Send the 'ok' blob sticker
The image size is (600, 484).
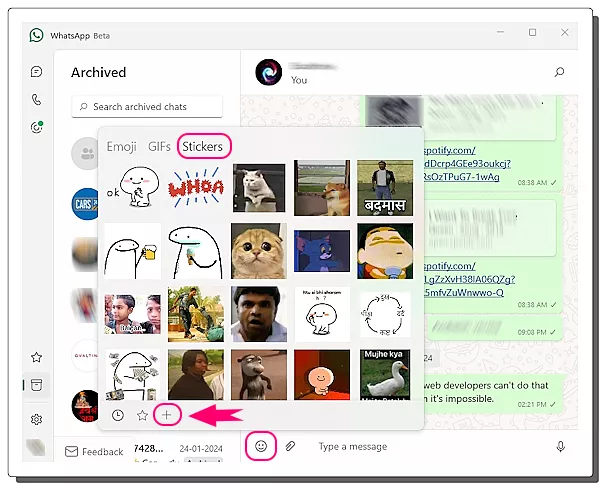tap(132, 187)
